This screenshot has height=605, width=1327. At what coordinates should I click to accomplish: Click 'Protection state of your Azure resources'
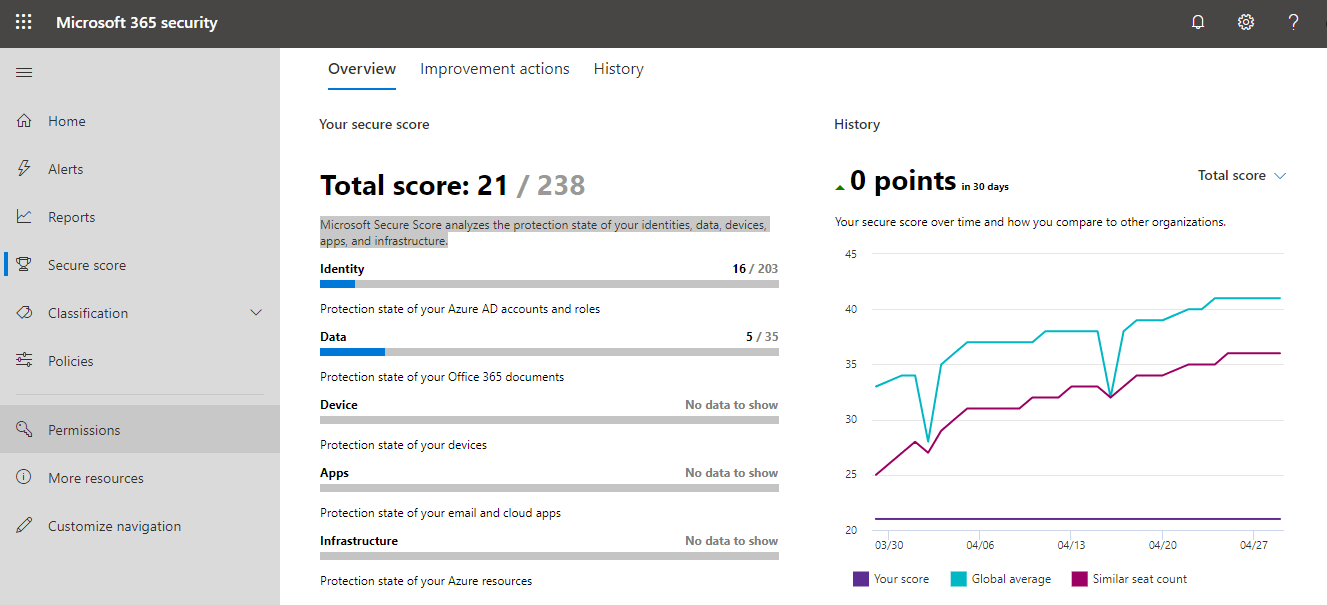point(426,581)
